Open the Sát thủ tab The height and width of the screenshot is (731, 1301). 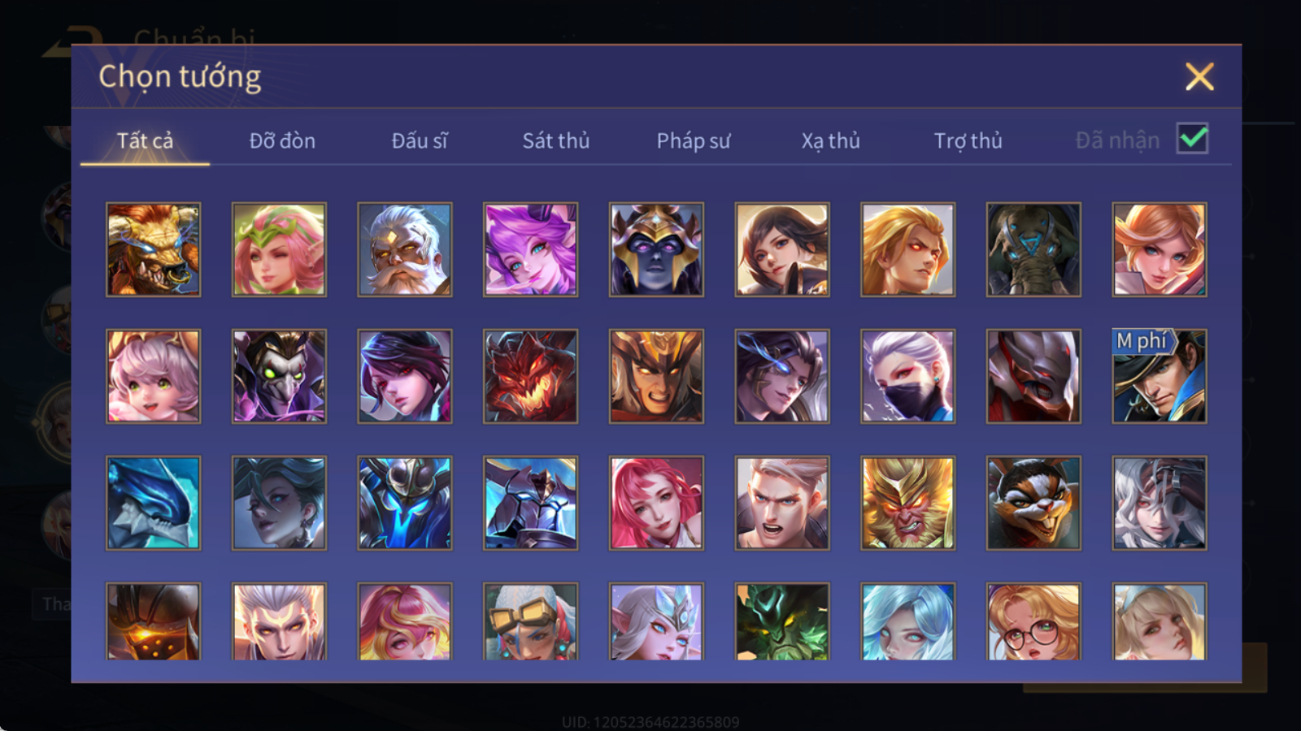pyautogui.click(x=556, y=141)
